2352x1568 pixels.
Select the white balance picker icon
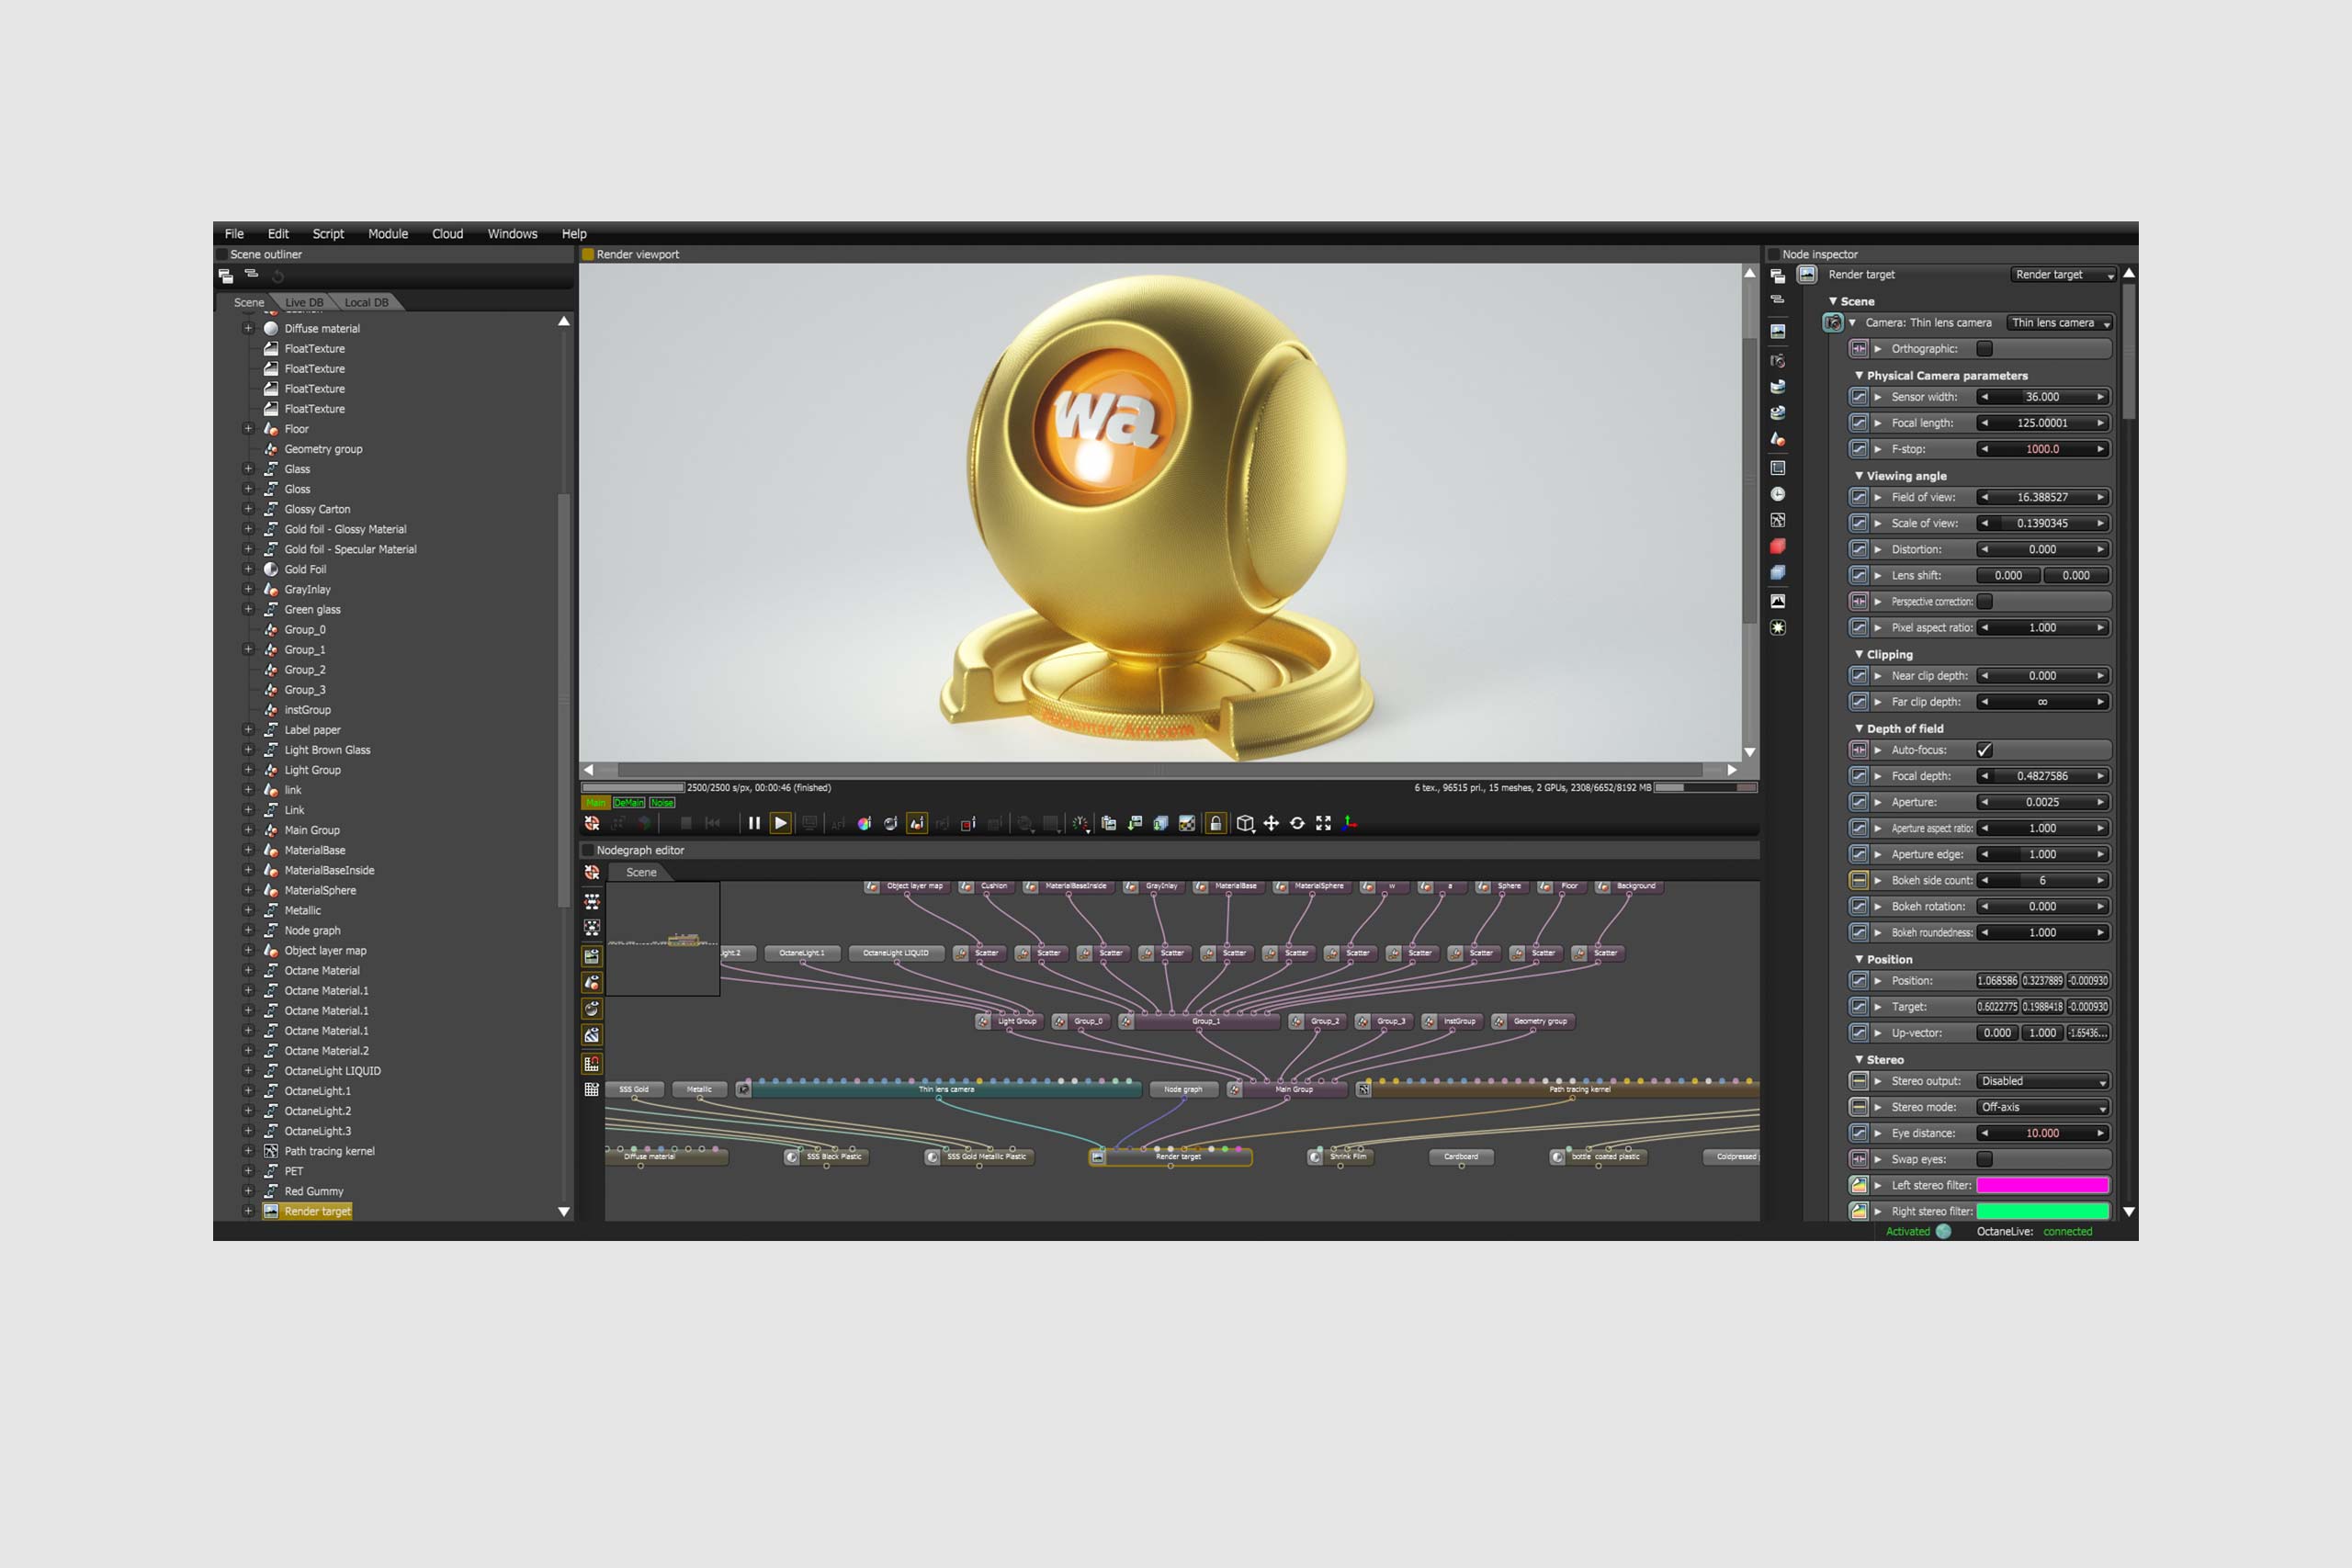pos(864,823)
